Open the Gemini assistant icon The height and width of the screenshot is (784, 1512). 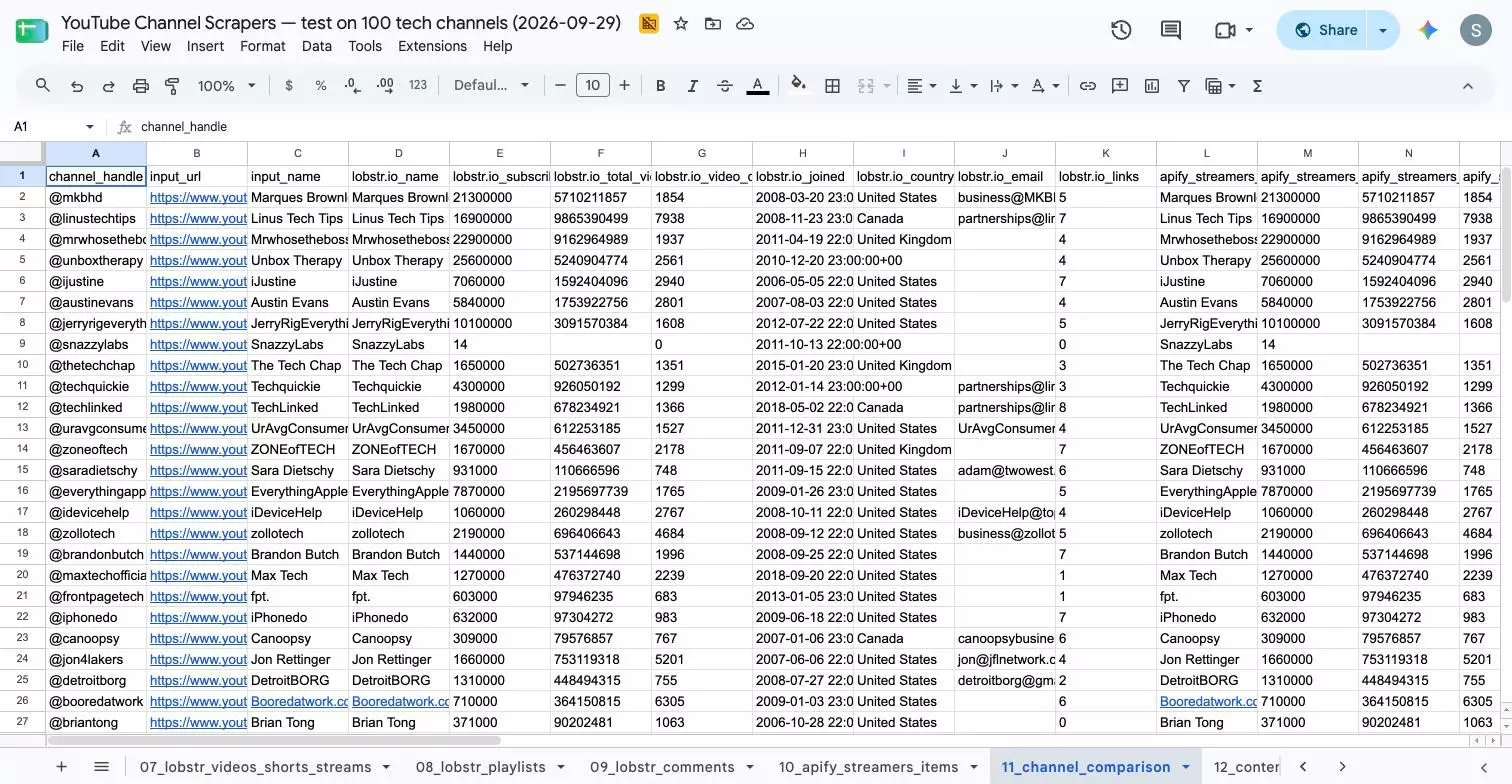(1428, 30)
